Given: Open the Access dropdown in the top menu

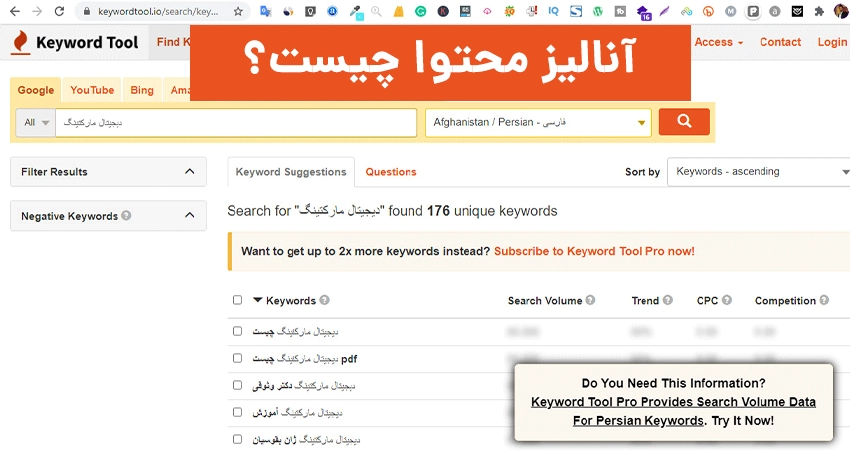Looking at the screenshot, I should click(719, 42).
